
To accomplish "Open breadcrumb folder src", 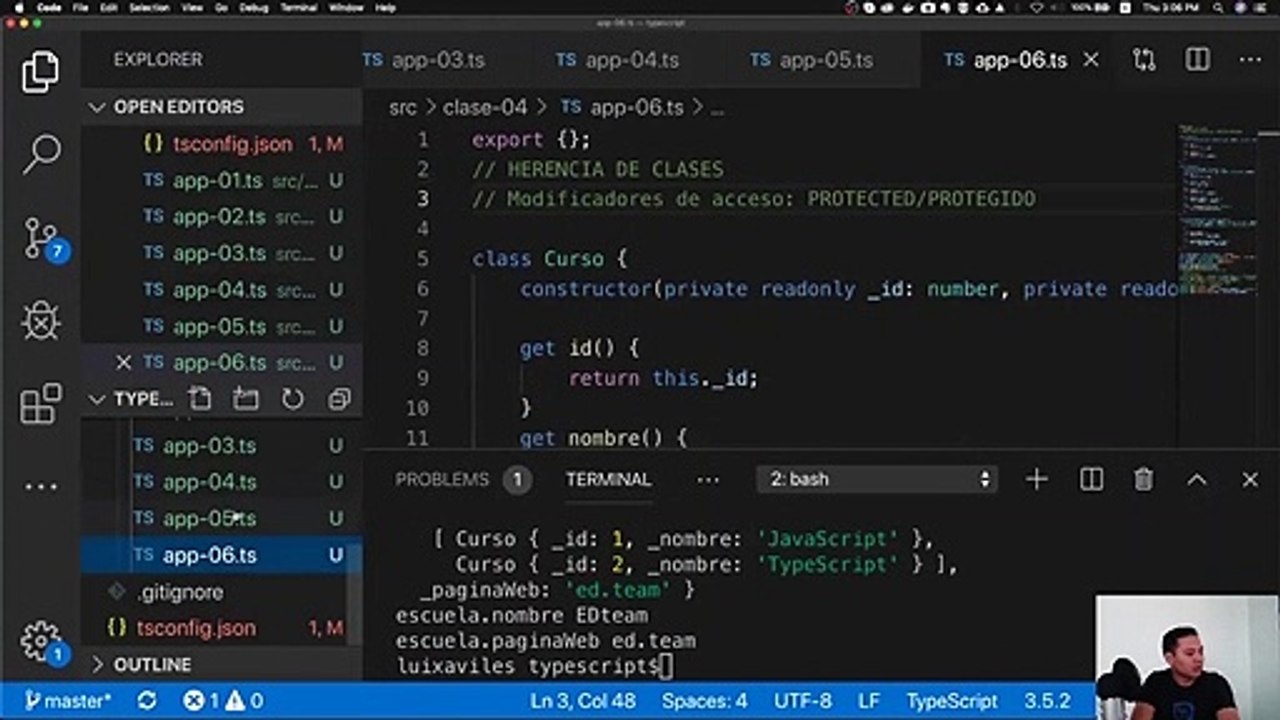I will click(403, 107).
